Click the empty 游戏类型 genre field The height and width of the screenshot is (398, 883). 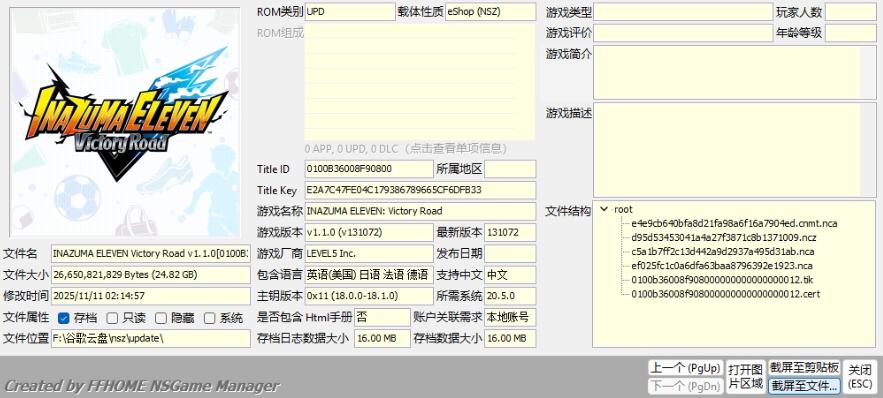[683, 12]
